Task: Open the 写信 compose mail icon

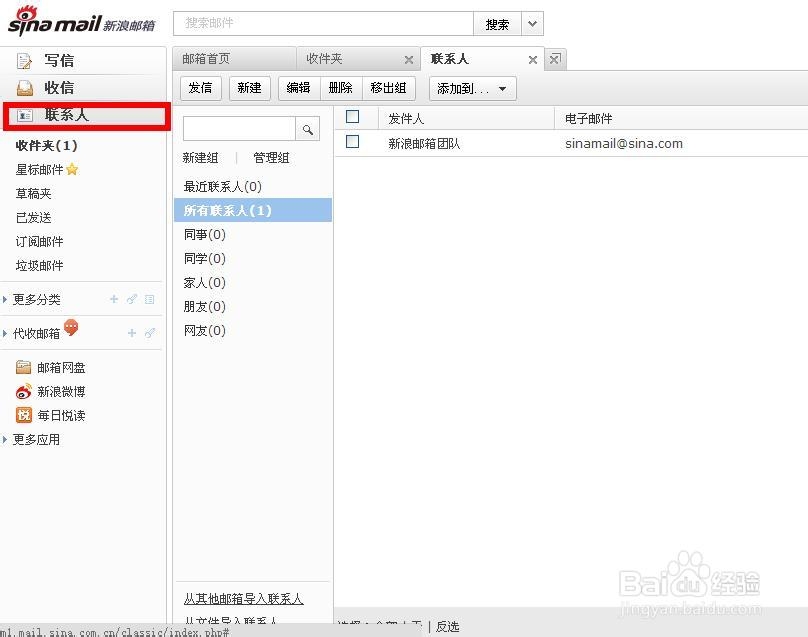Action: 25,60
